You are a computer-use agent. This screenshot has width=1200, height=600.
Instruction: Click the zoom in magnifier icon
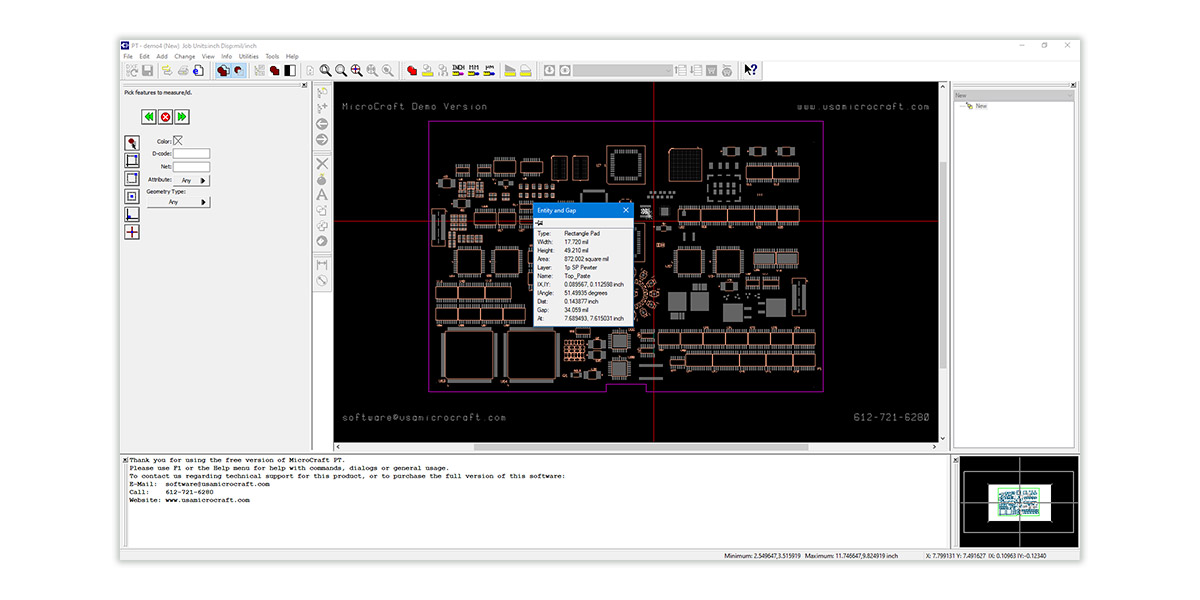325,70
